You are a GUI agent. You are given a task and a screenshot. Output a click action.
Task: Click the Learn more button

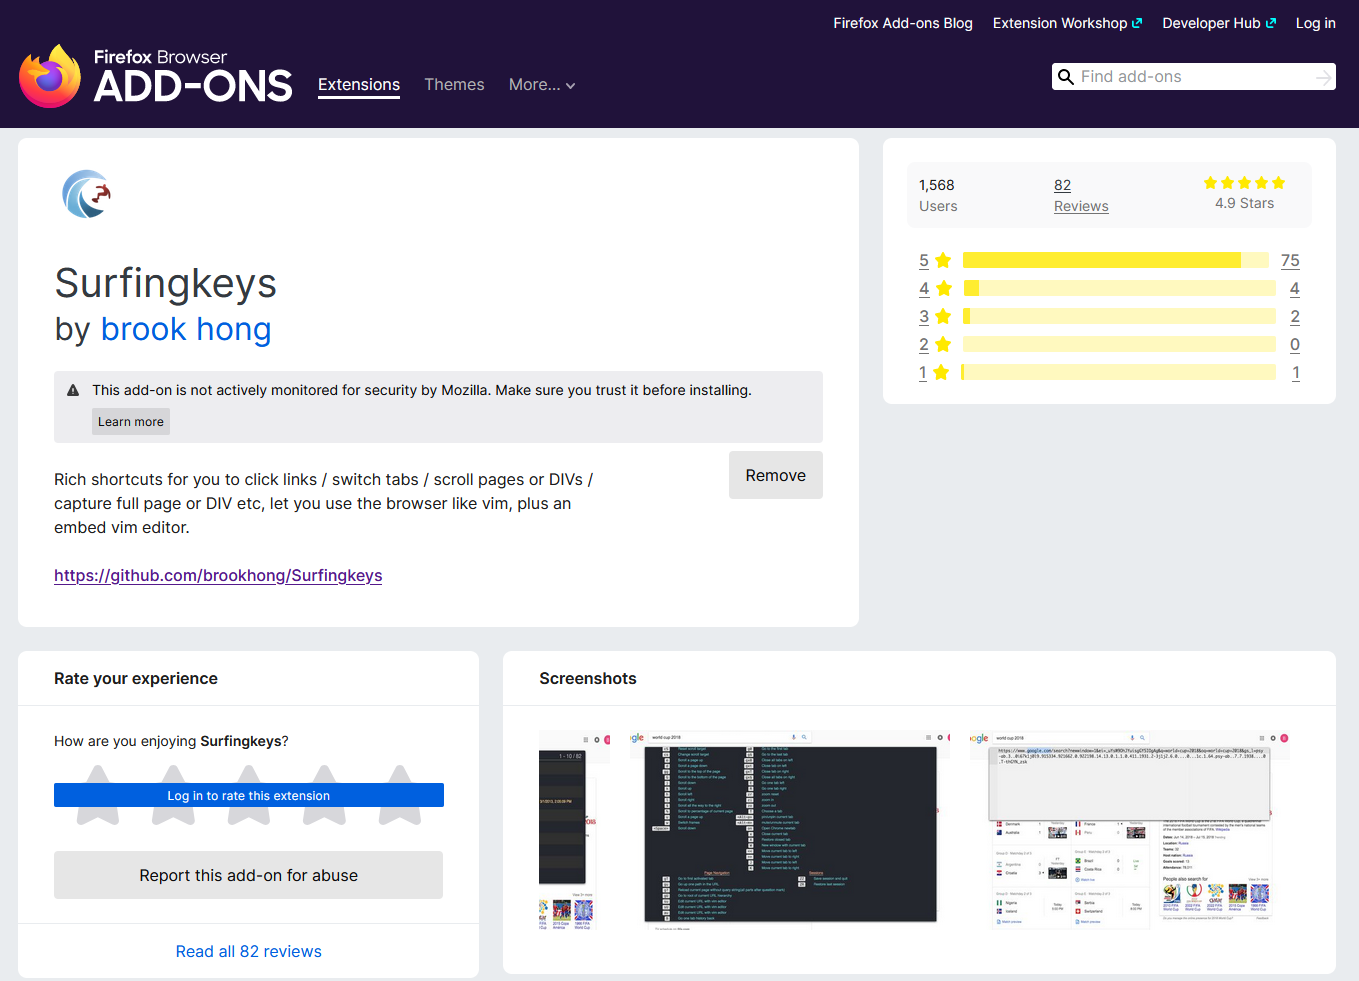pos(131,422)
